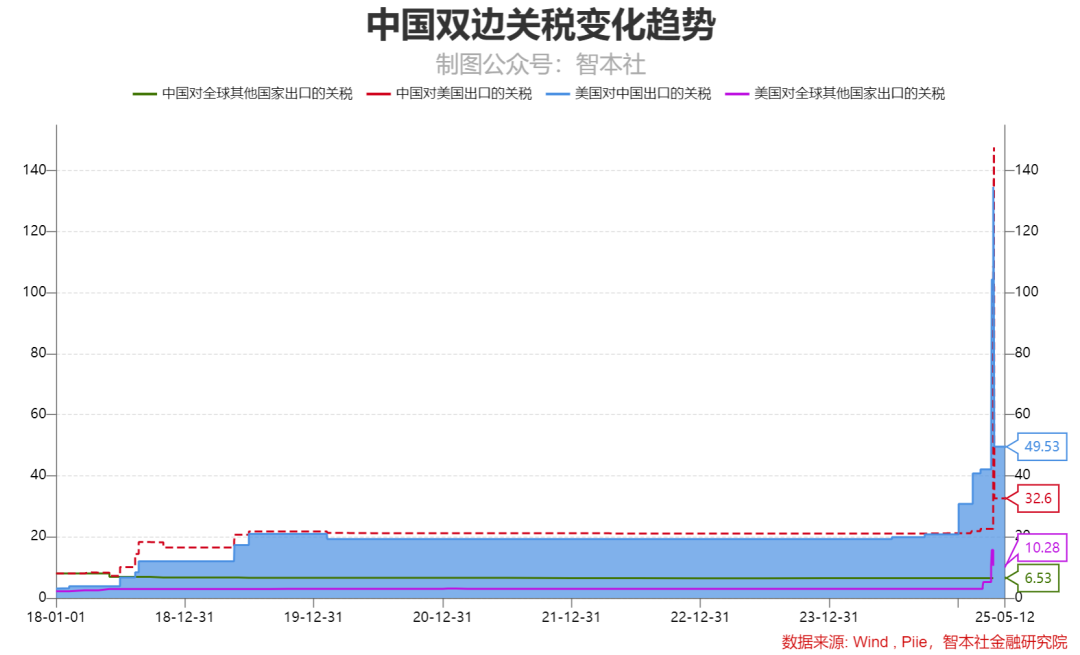Click x-axis date label 18-12-31
The image size is (1080, 655).
185,617
